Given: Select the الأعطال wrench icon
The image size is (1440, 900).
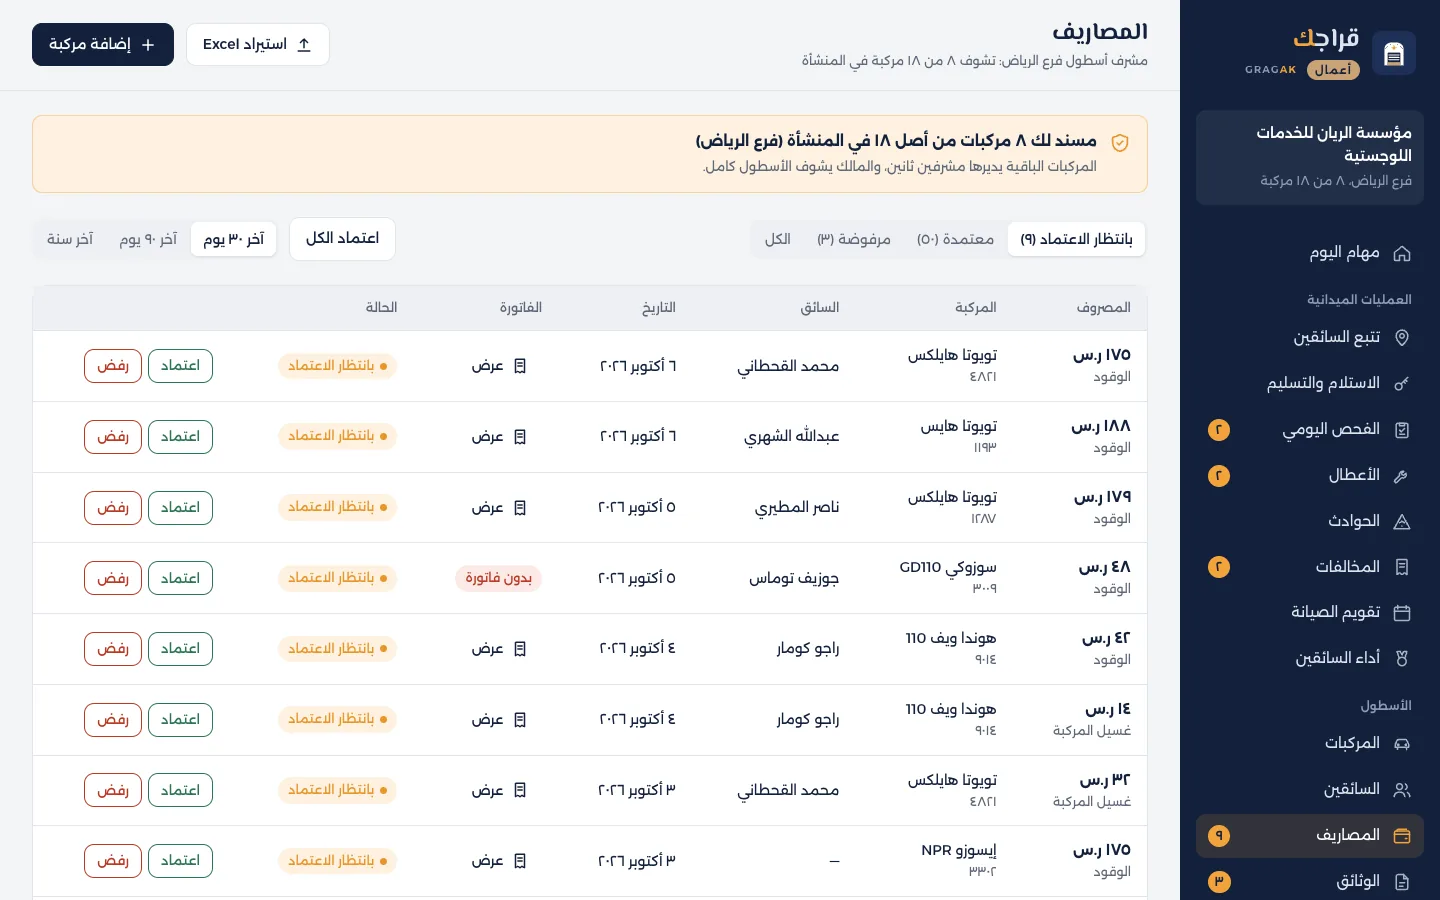Looking at the screenshot, I should pyautogui.click(x=1402, y=476).
